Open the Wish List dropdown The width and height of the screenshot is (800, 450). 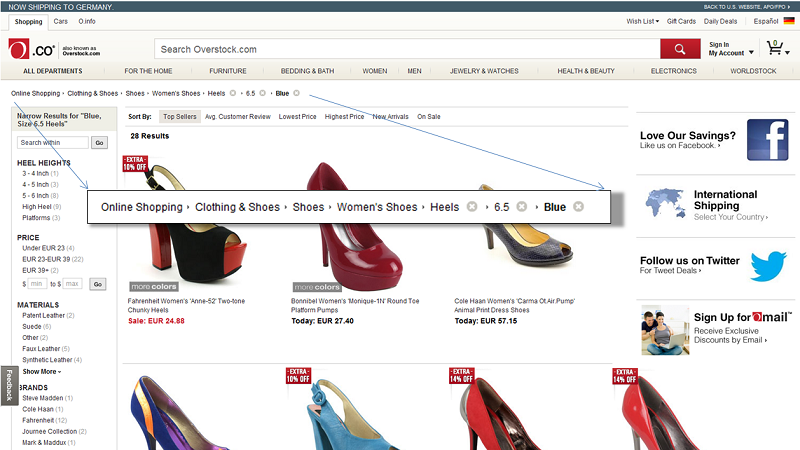pos(642,21)
